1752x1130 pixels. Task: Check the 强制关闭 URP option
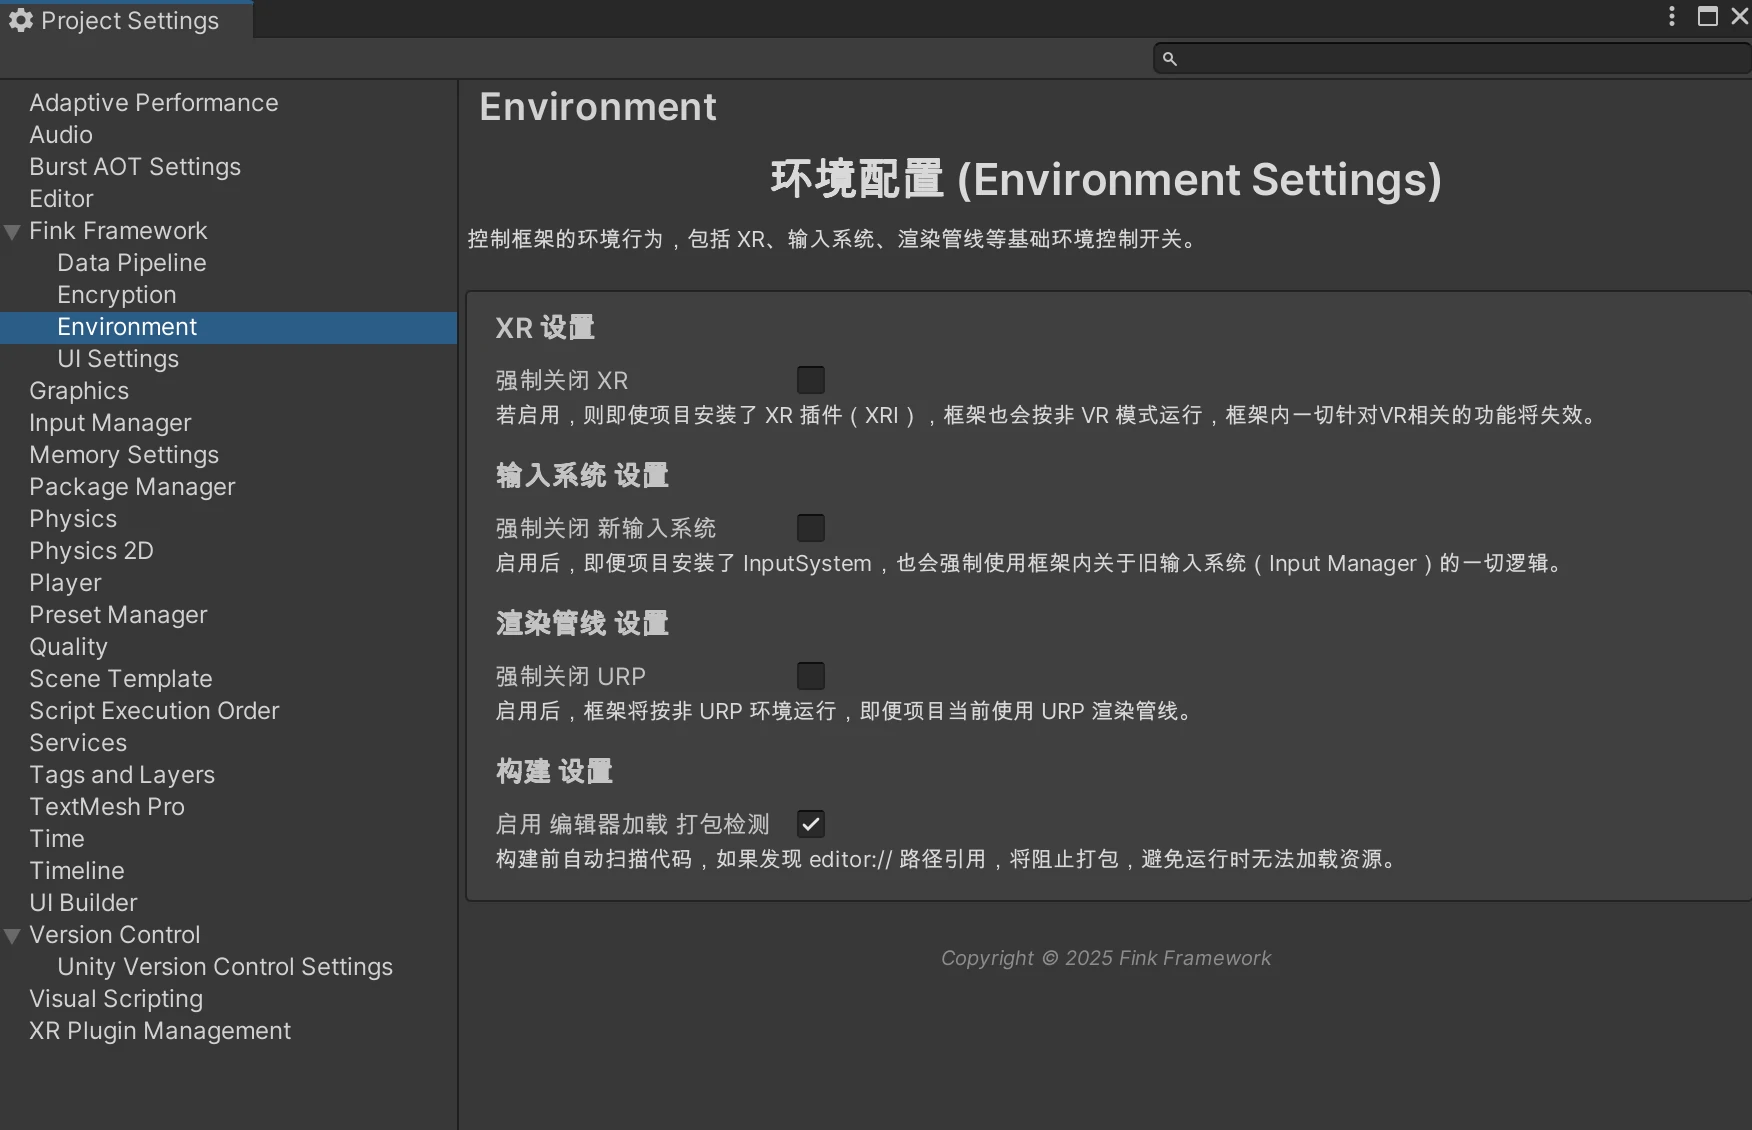(x=810, y=676)
